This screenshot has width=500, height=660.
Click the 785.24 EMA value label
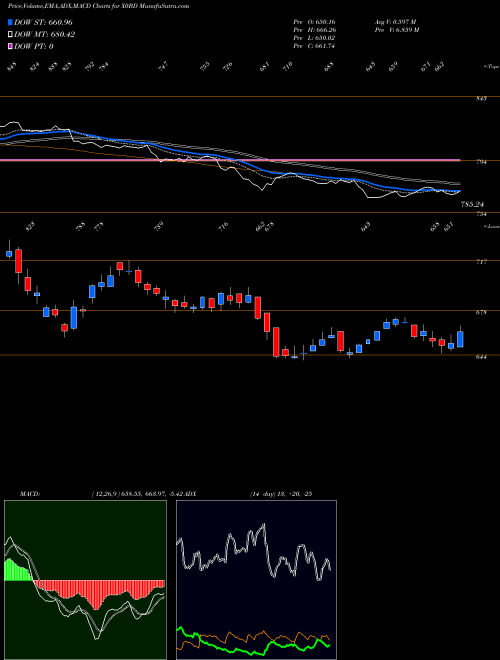[472, 204]
